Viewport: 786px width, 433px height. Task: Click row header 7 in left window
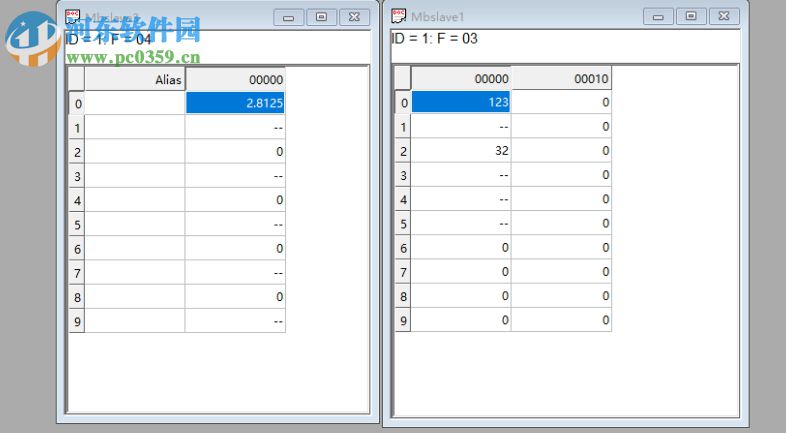[77, 273]
